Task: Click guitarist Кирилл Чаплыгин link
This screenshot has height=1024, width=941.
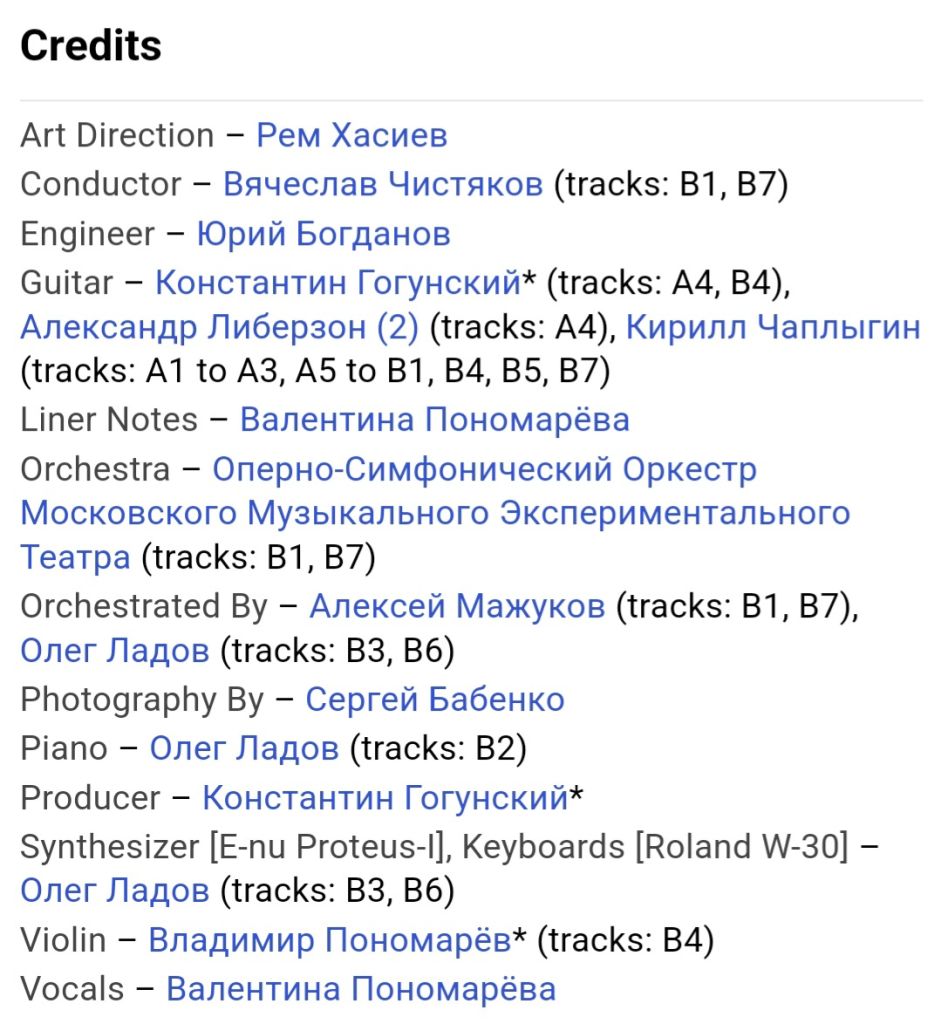Action: [x=773, y=327]
